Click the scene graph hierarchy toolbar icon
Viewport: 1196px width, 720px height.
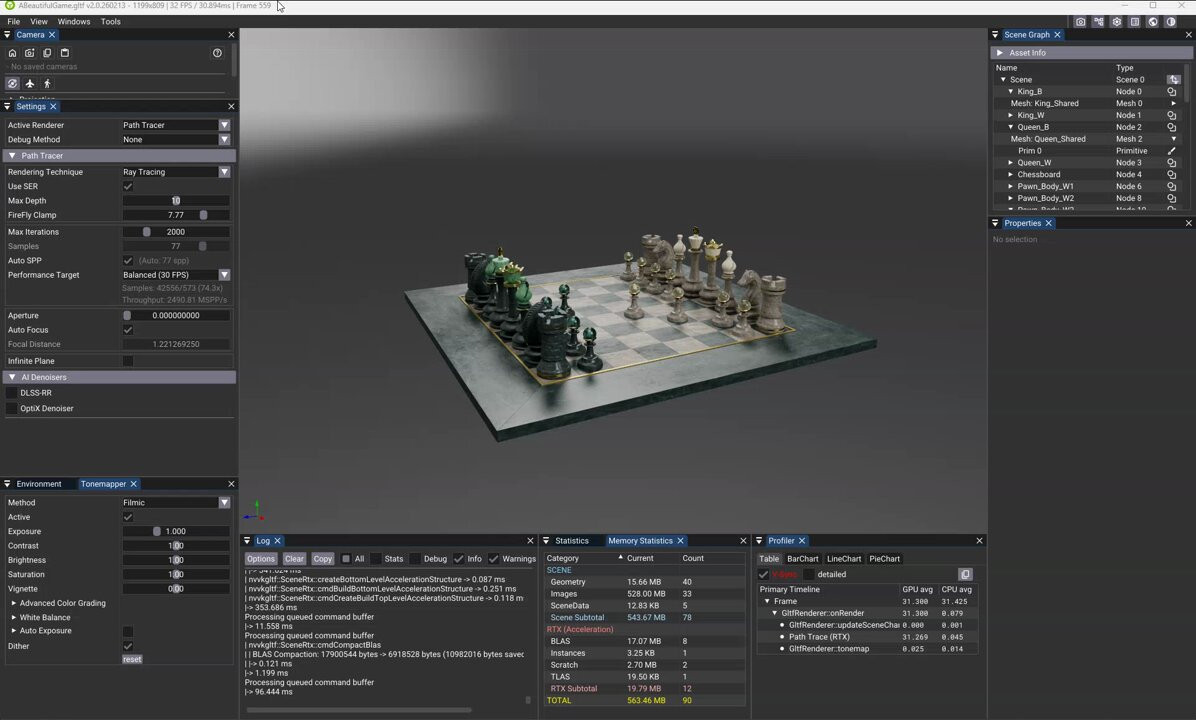click(x=1098, y=22)
